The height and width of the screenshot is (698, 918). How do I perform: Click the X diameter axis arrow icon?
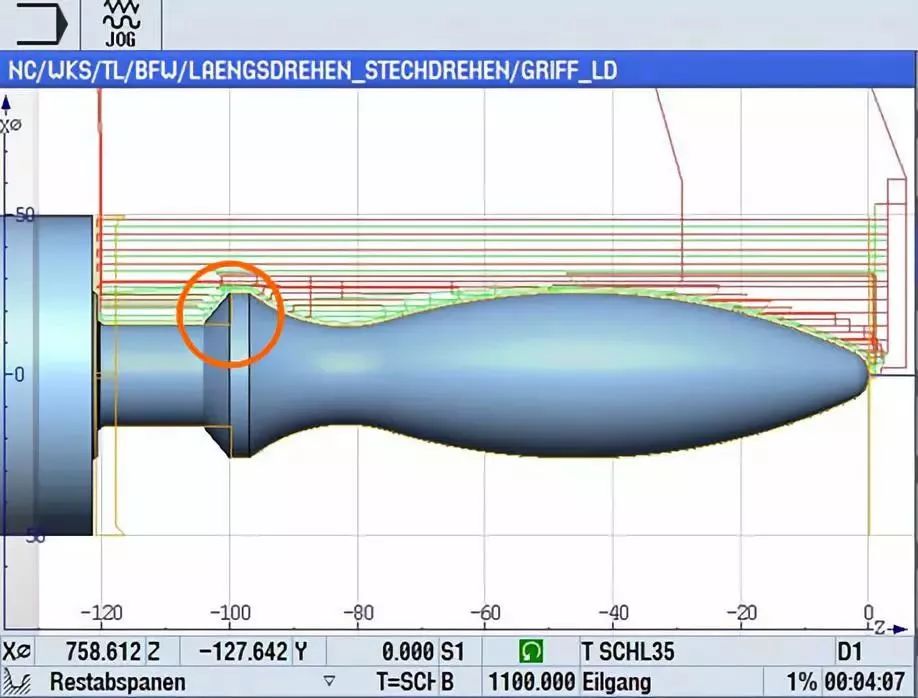[8, 105]
